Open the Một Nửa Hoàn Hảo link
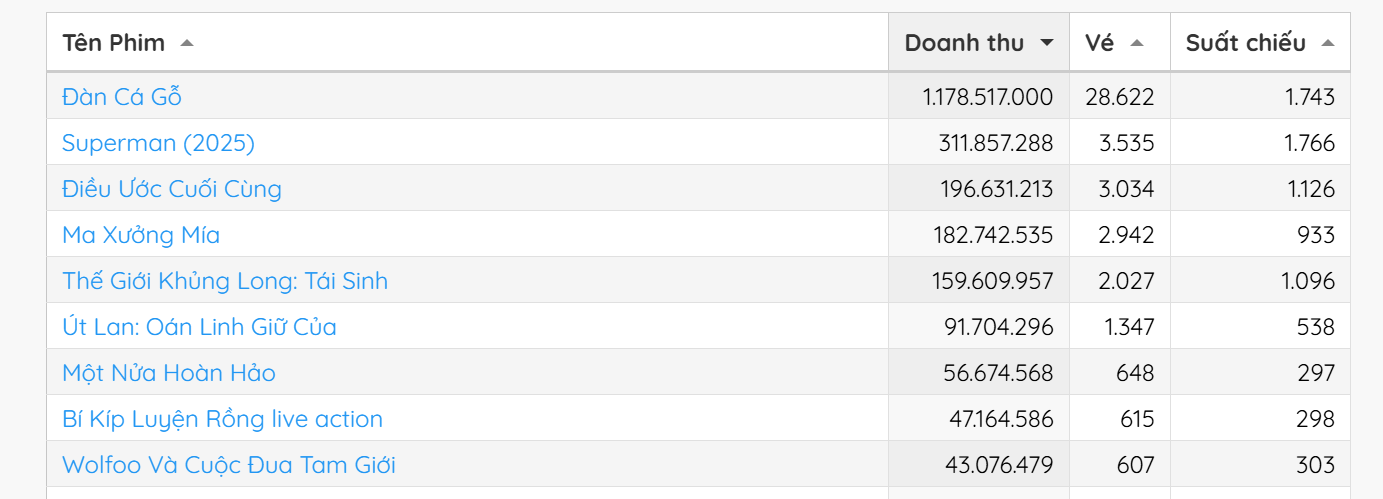Screen dimensions: 1383x499 point(169,373)
